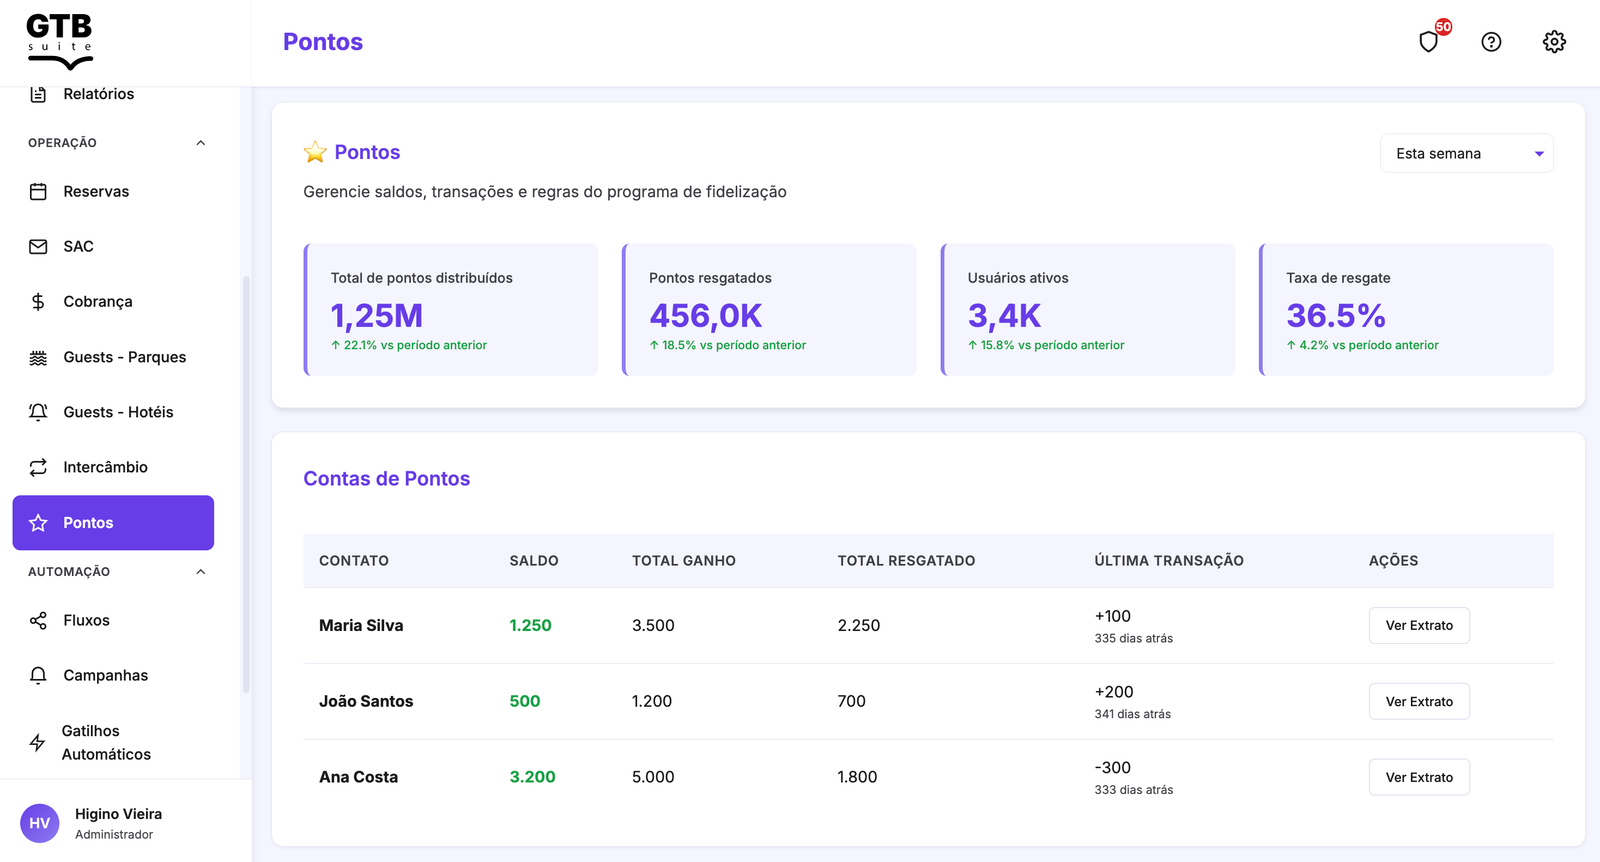Image resolution: width=1600 pixels, height=862 pixels.
Task: Click the Fluxos share-nodes icon
Action: [38, 621]
